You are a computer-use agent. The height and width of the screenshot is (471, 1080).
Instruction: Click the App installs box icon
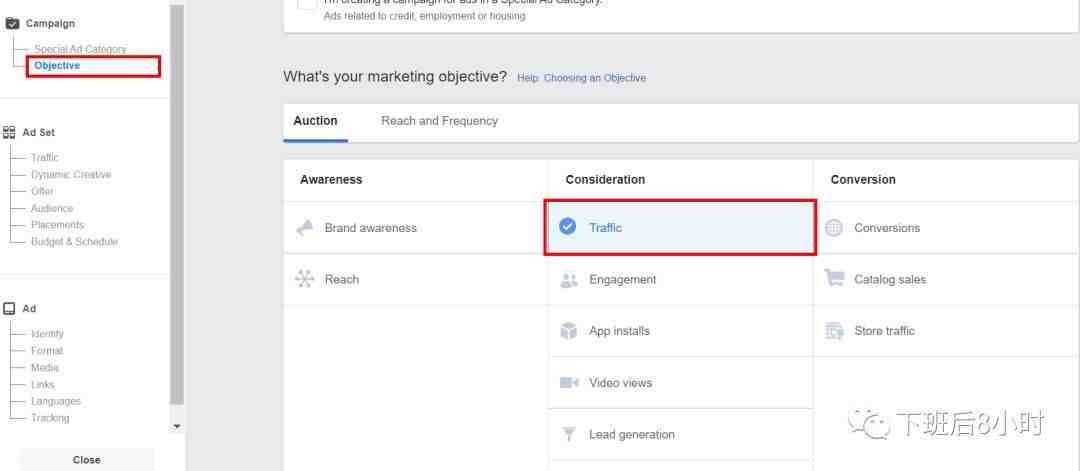coord(569,331)
